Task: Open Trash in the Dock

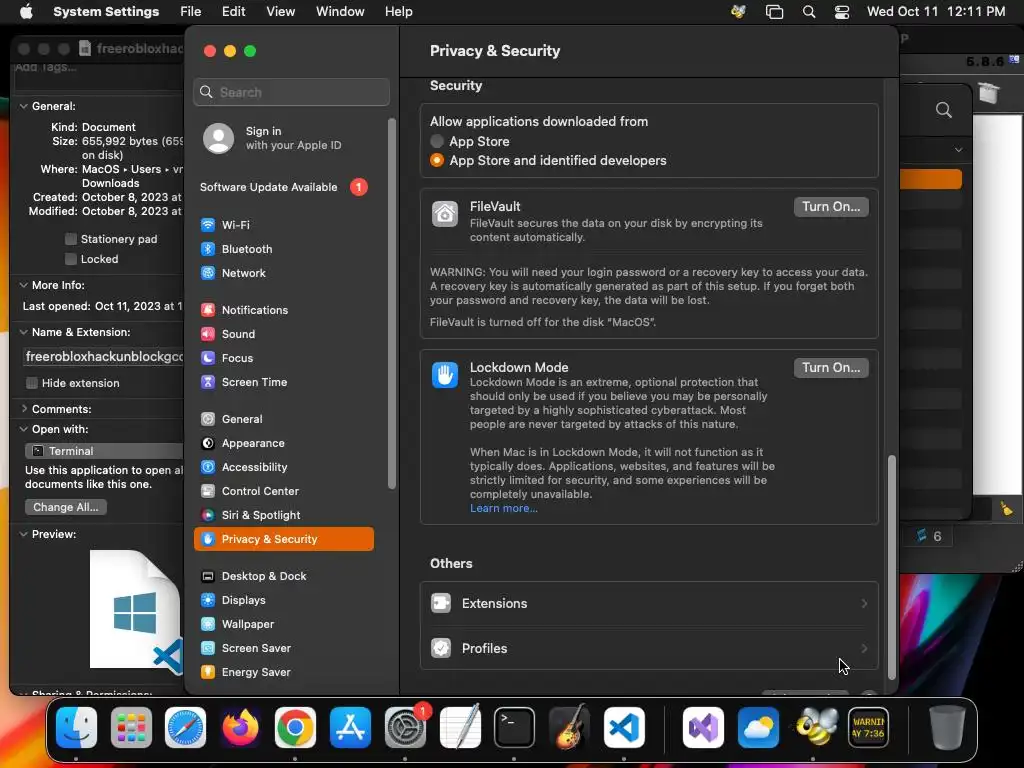Action: [x=947, y=728]
